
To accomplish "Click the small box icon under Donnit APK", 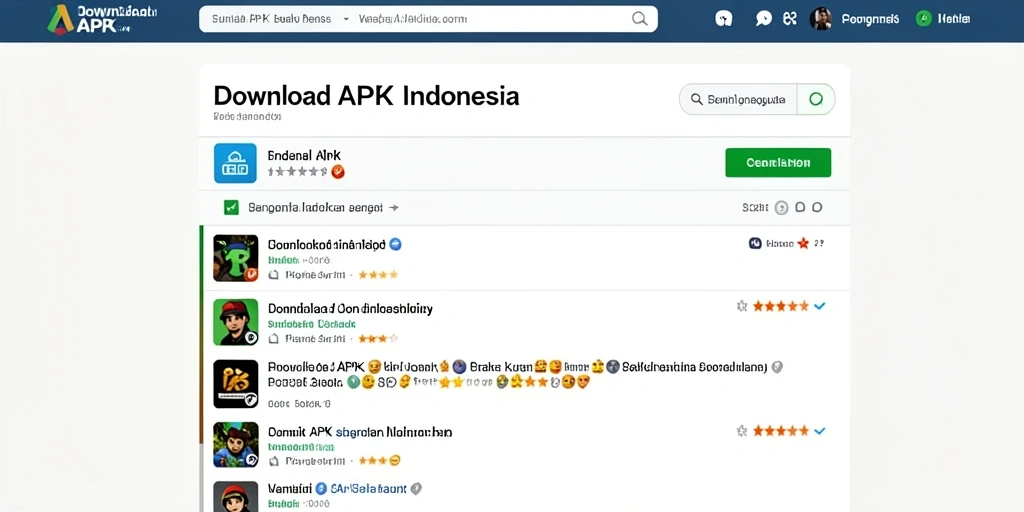I will [x=274, y=461].
